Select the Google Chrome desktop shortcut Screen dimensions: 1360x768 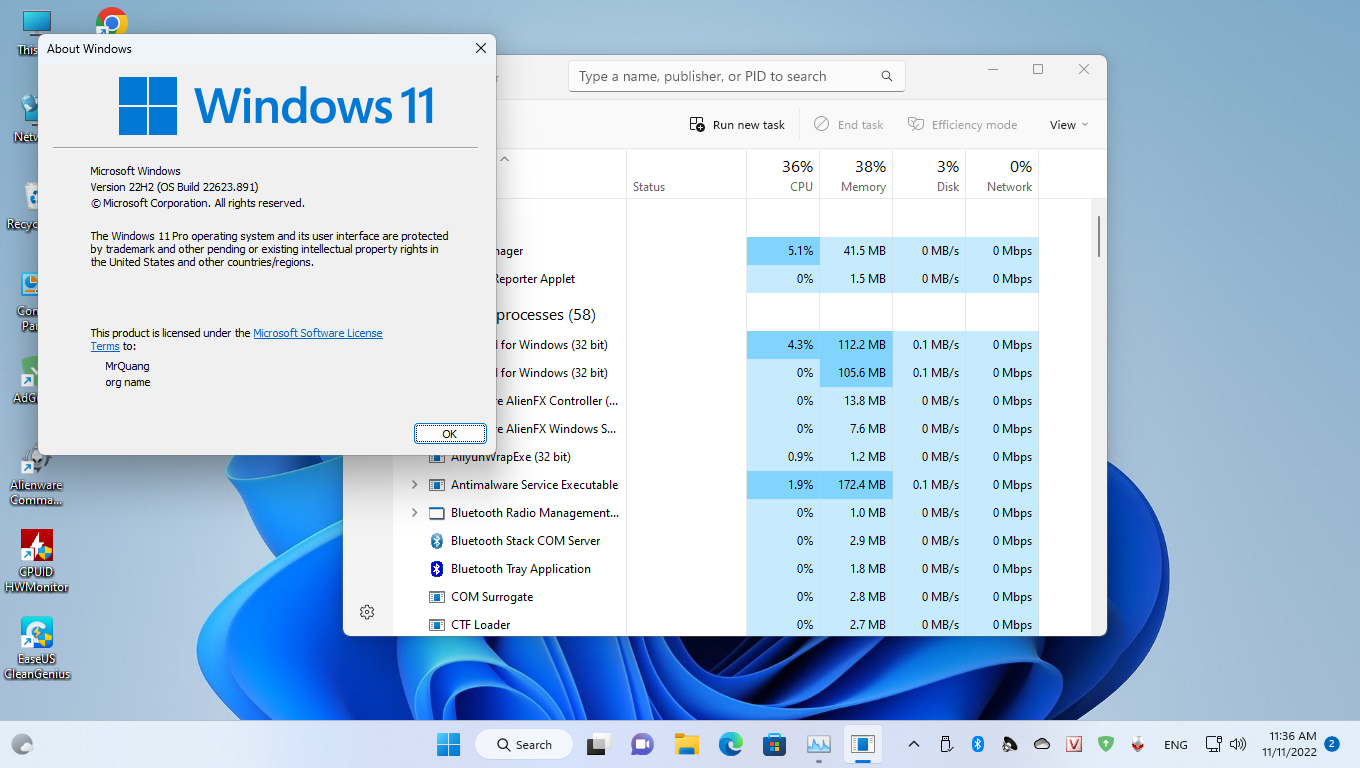[112, 21]
